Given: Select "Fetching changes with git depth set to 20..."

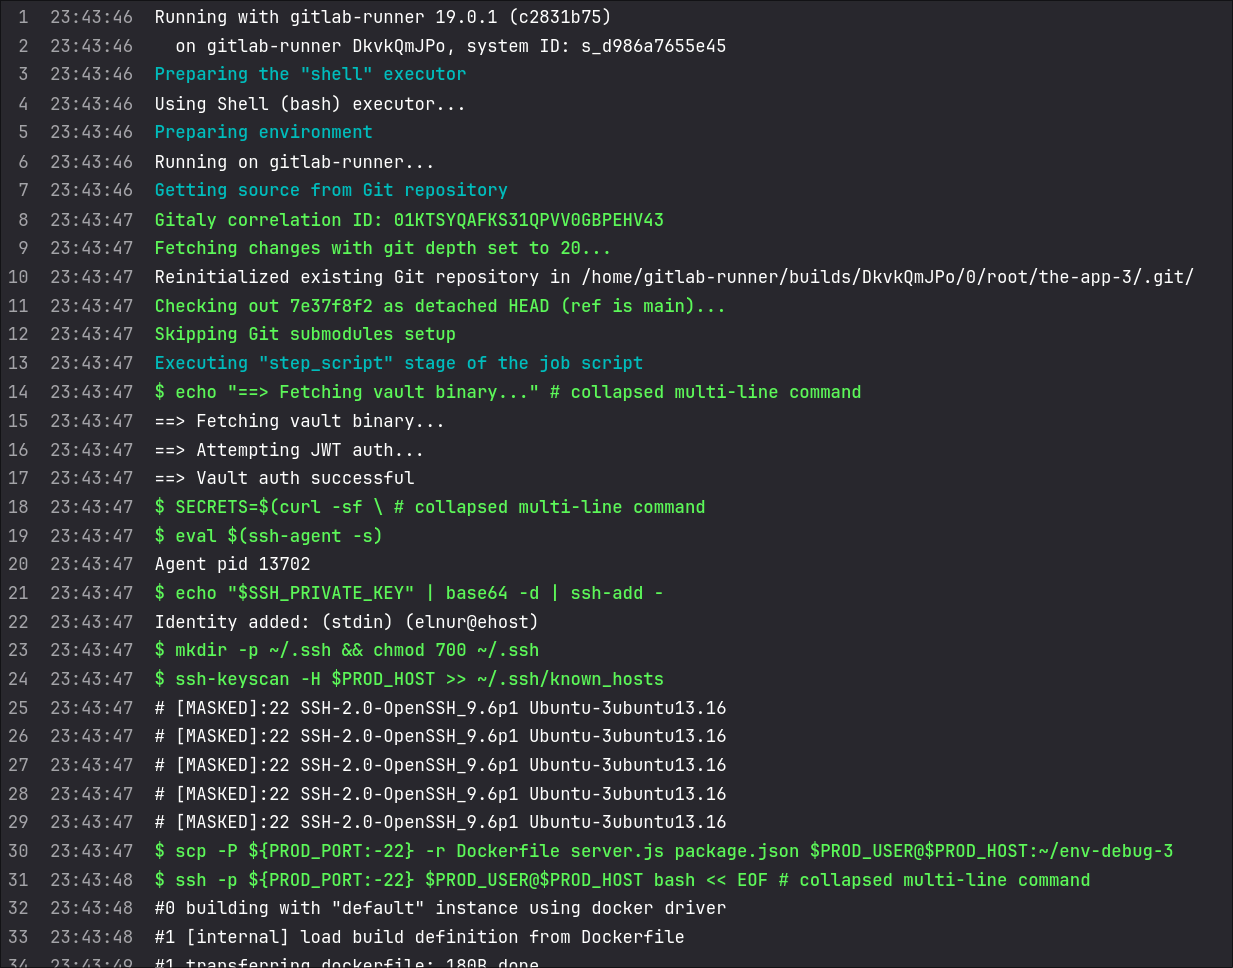Looking at the screenshot, I should pos(382,248).
